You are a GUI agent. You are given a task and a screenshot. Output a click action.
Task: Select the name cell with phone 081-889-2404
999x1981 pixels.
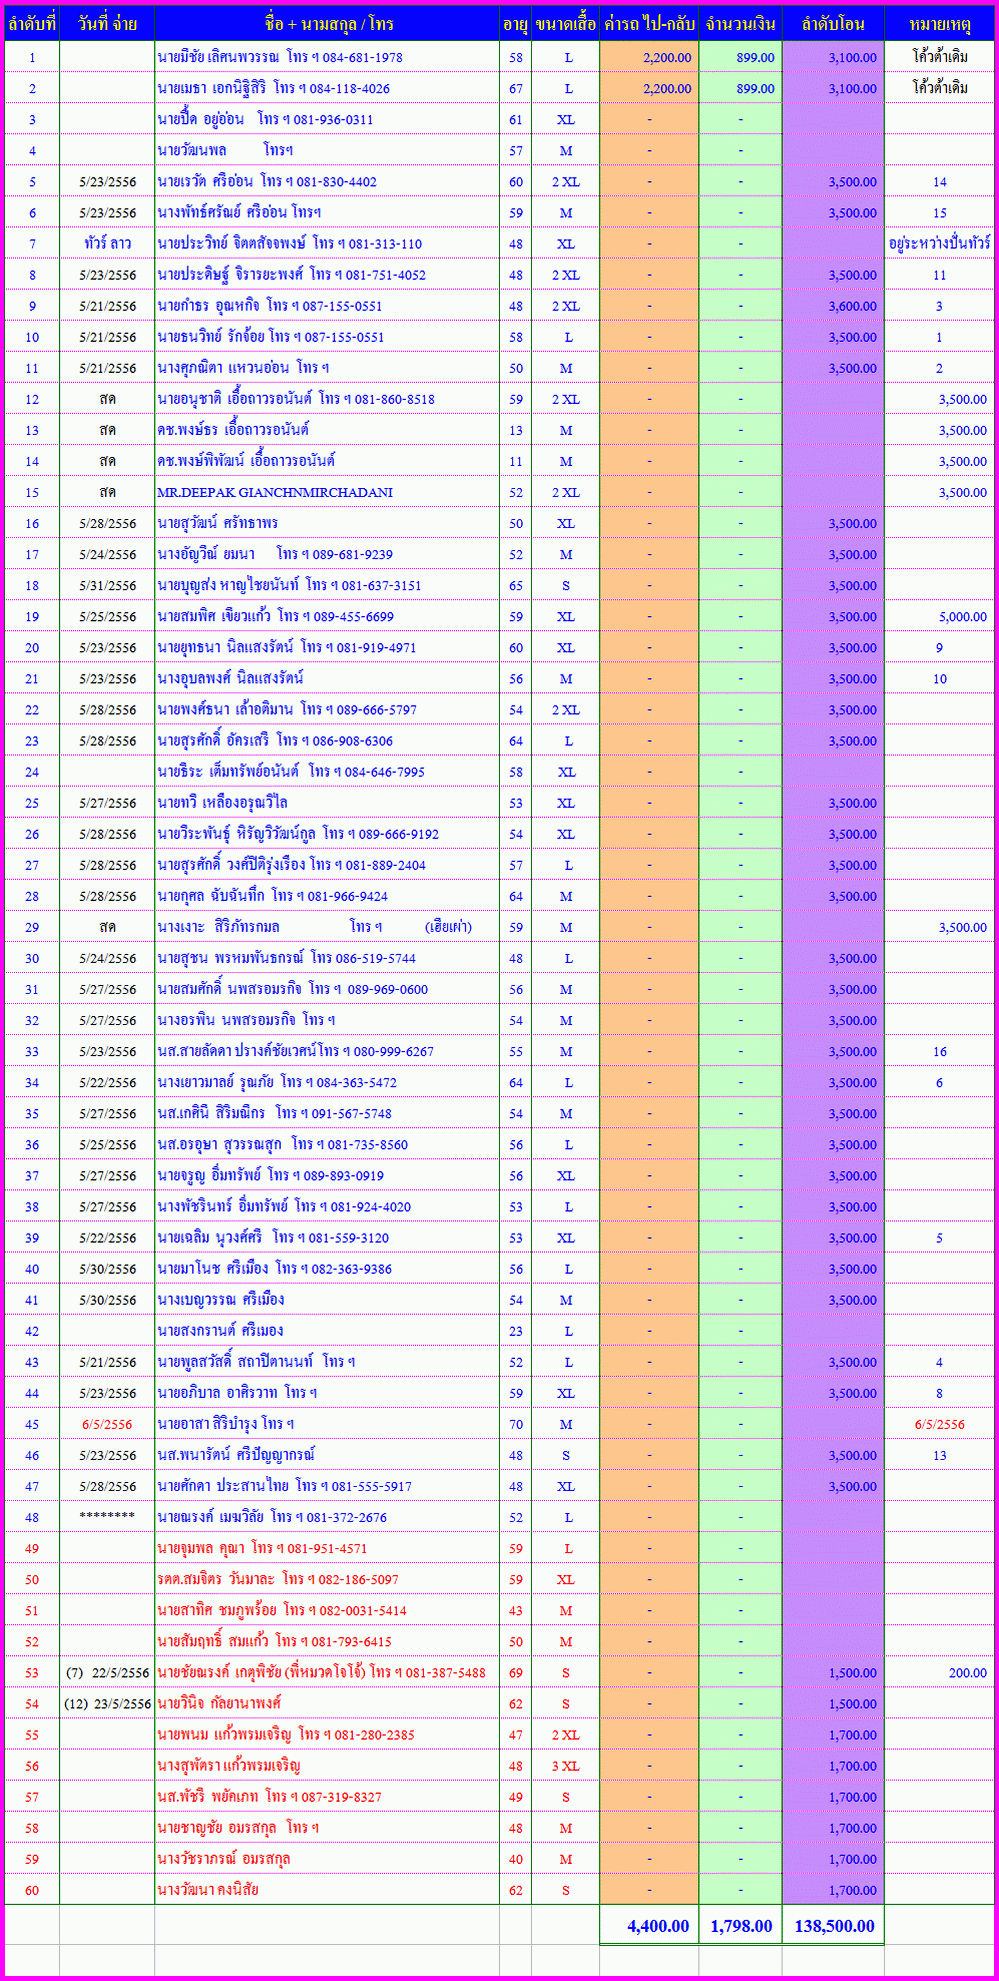[328, 864]
